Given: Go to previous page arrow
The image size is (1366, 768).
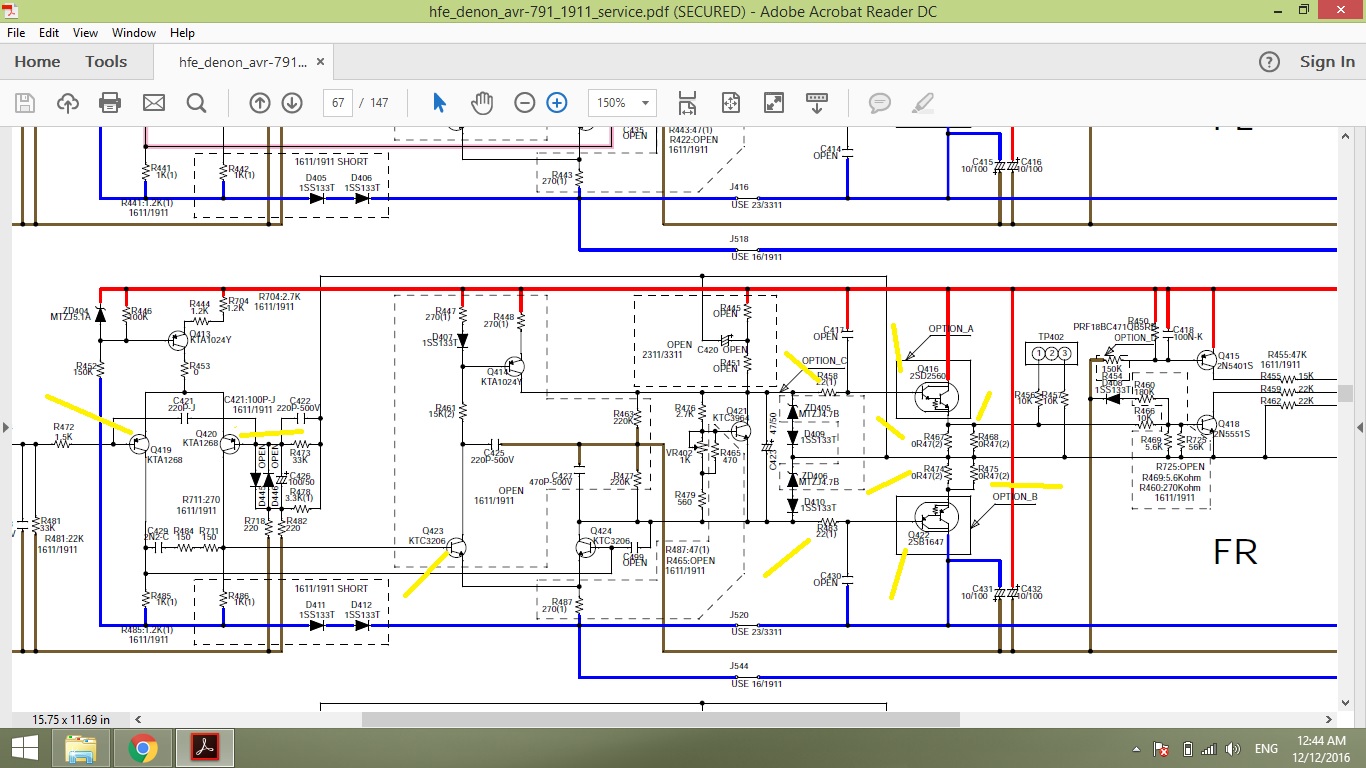Looking at the screenshot, I should pyautogui.click(x=260, y=103).
